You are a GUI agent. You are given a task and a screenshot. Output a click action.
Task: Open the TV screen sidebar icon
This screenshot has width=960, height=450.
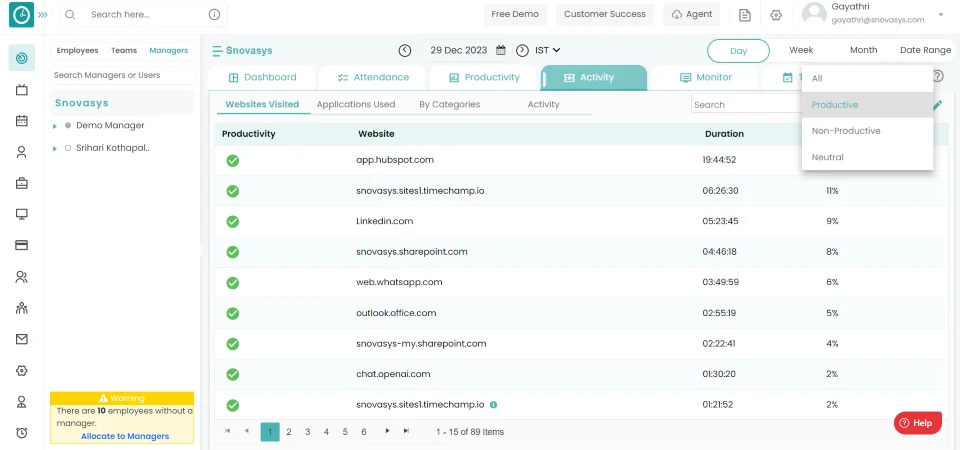click(x=21, y=90)
